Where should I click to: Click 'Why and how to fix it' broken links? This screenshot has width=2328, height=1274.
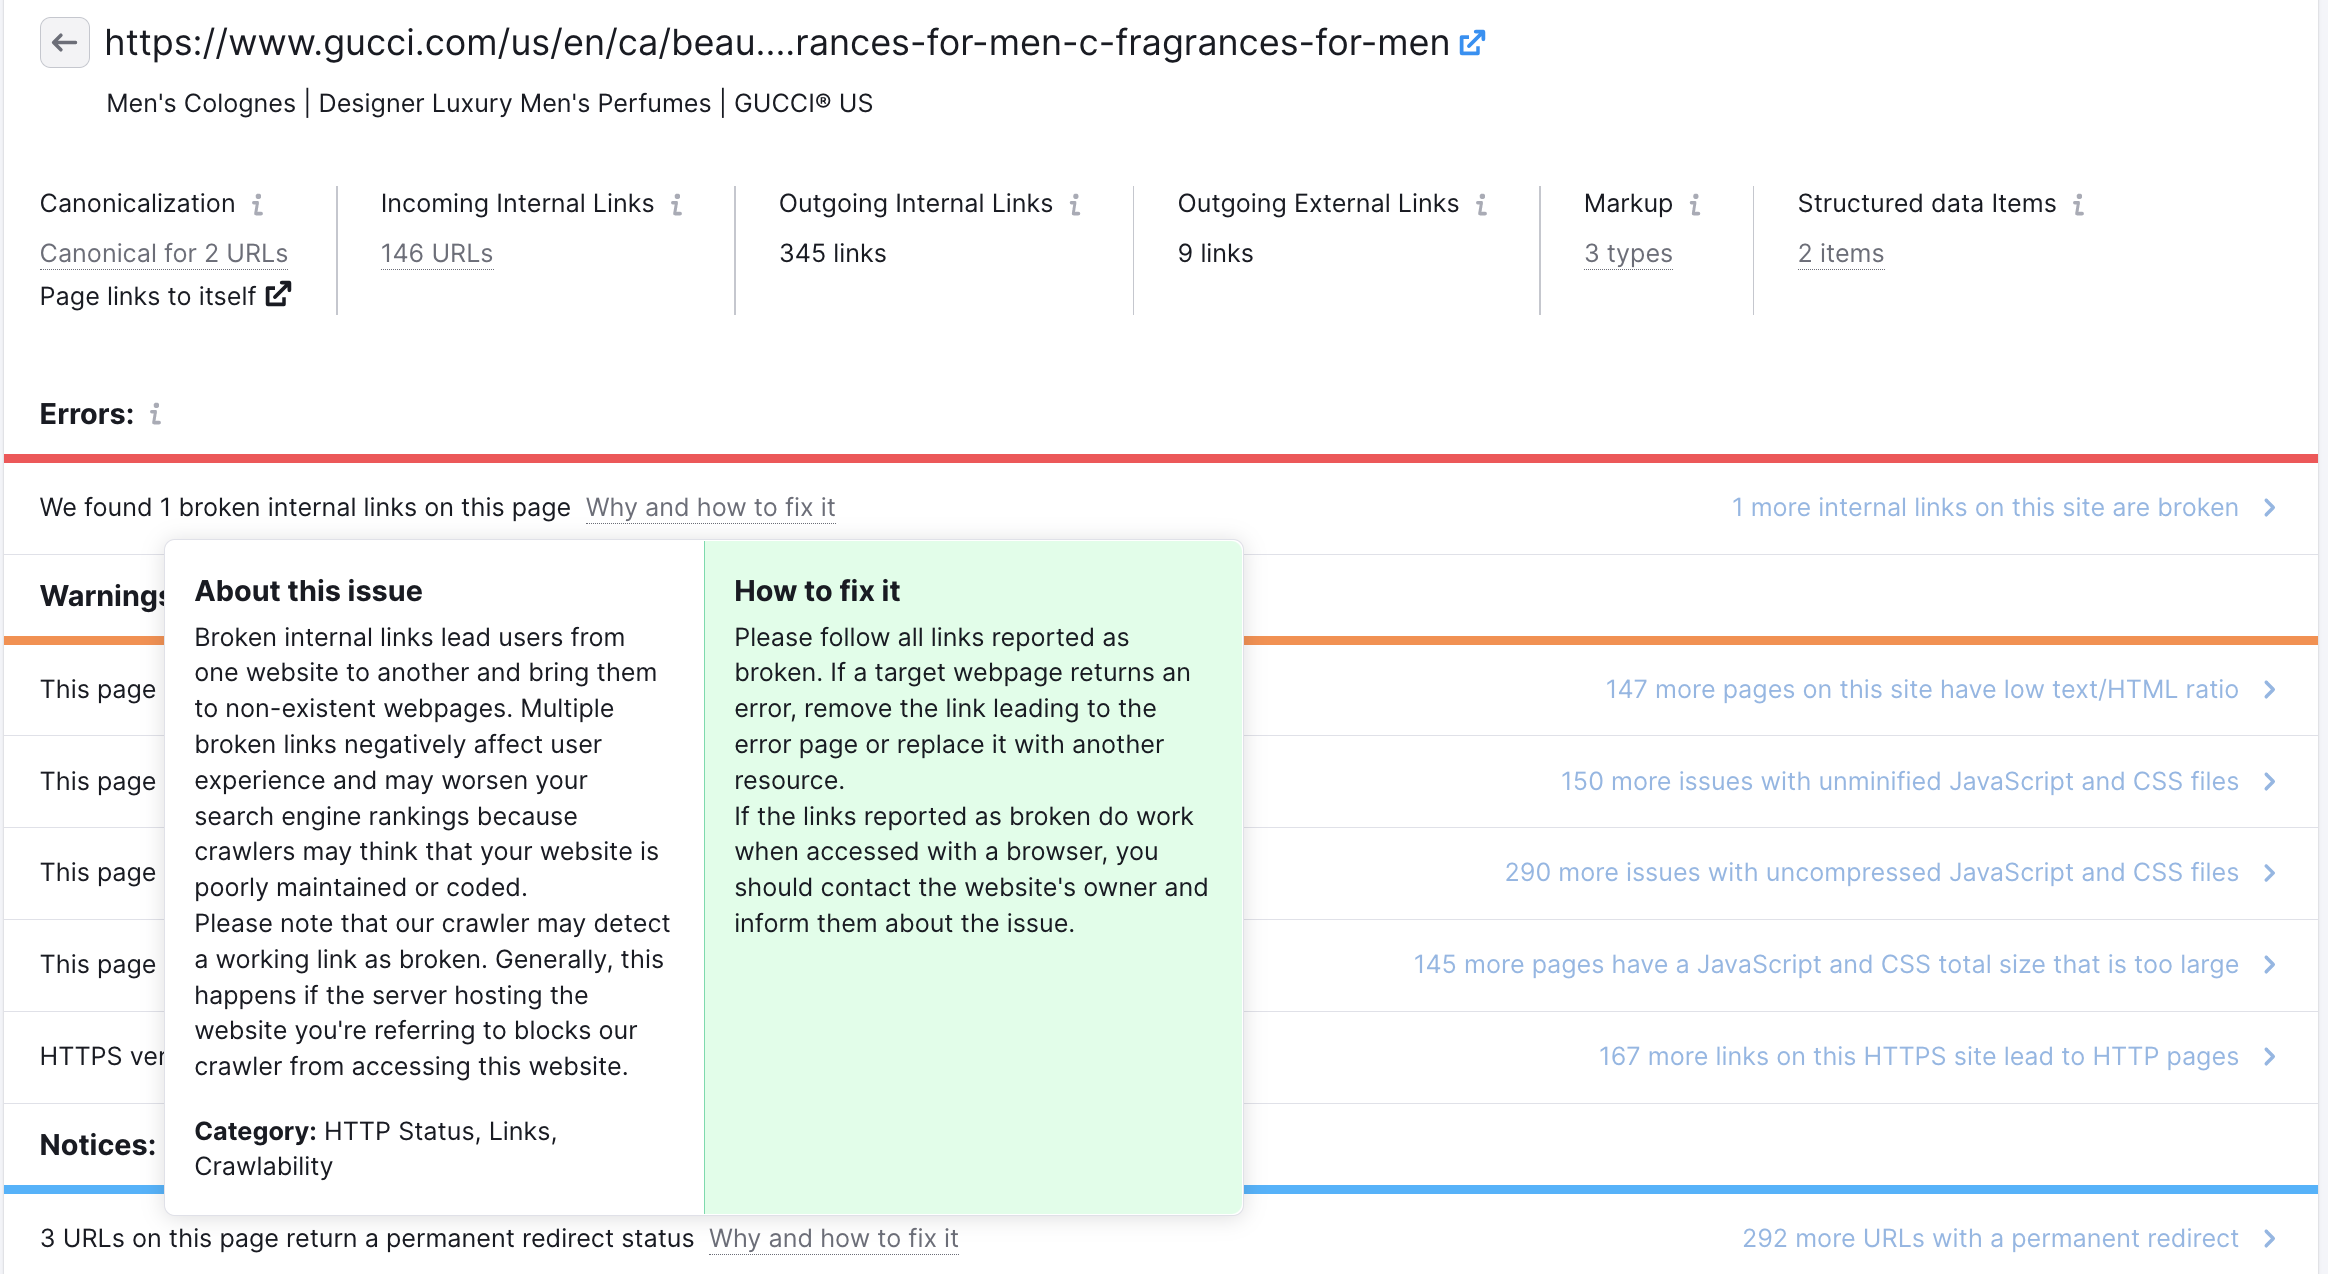pos(711,507)
